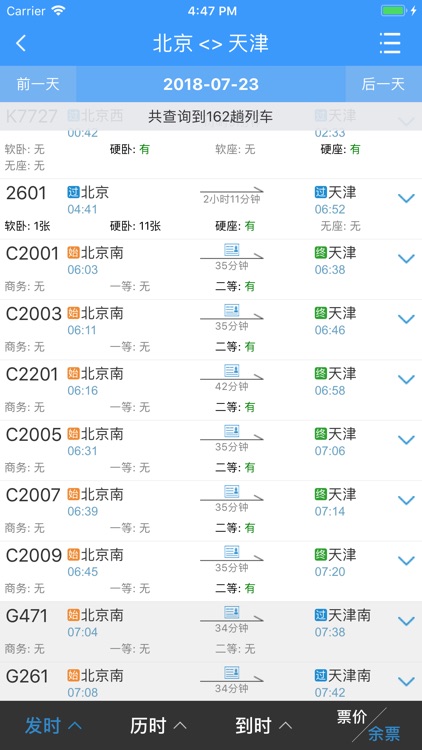The image size is (422, 750).
Task: Tap ID card icon for train C2009
Action: [x=232, y=552]
